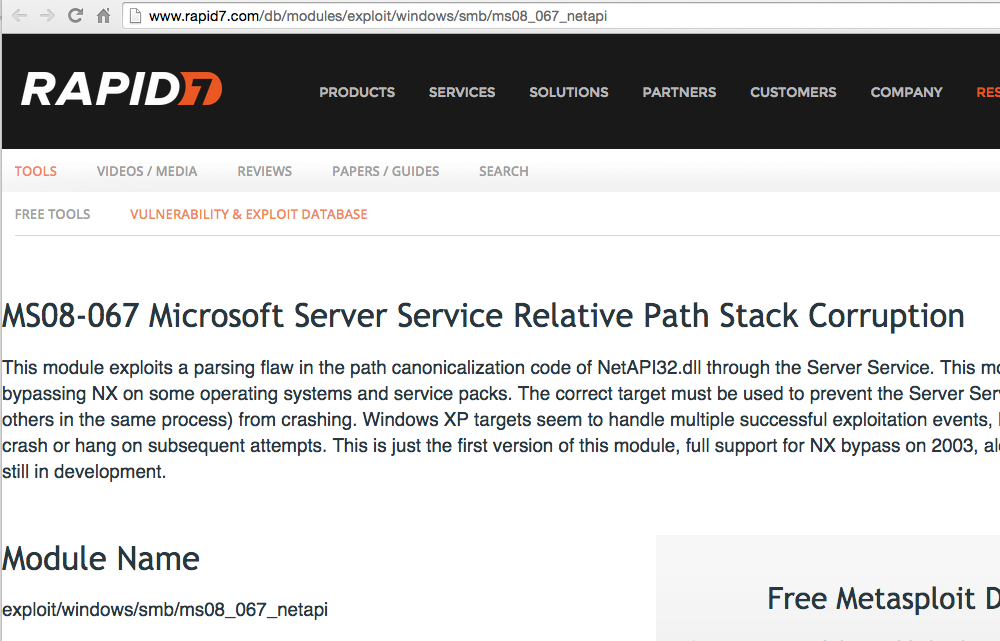The width and height of the screenshot is (1000, 641).
Task: Open Vulnerability & Exploit Database link
Action: (249, 214)
